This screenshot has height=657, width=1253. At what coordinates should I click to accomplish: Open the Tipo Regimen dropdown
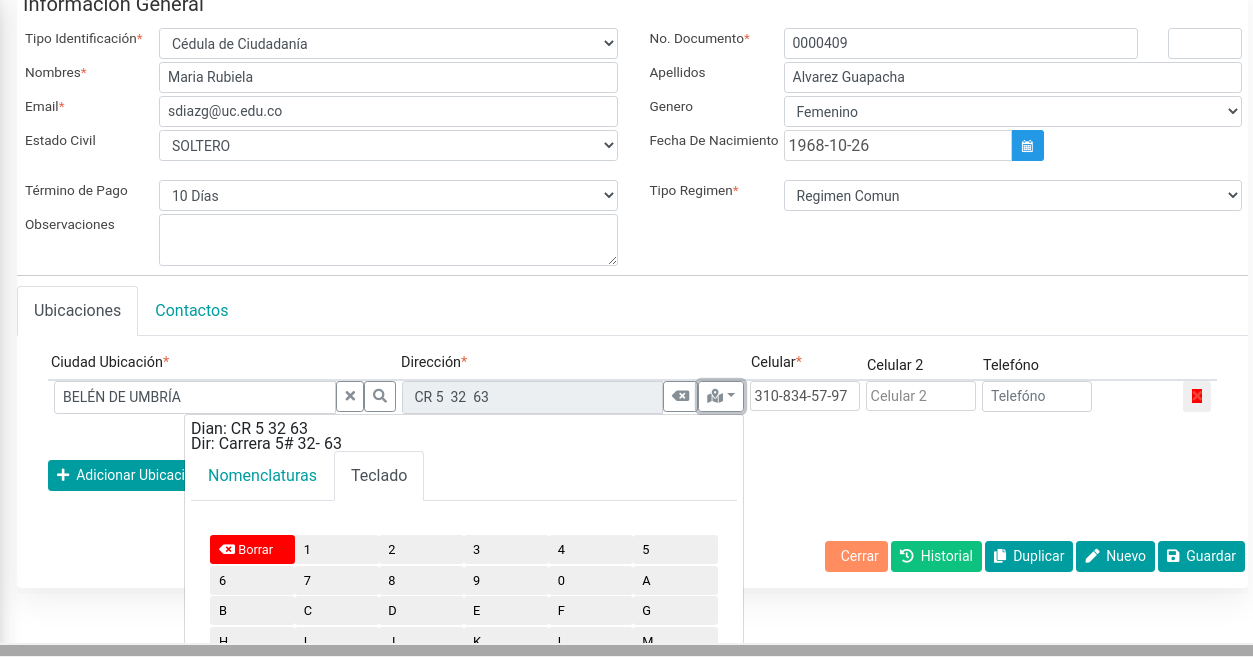pos(1012,196)
